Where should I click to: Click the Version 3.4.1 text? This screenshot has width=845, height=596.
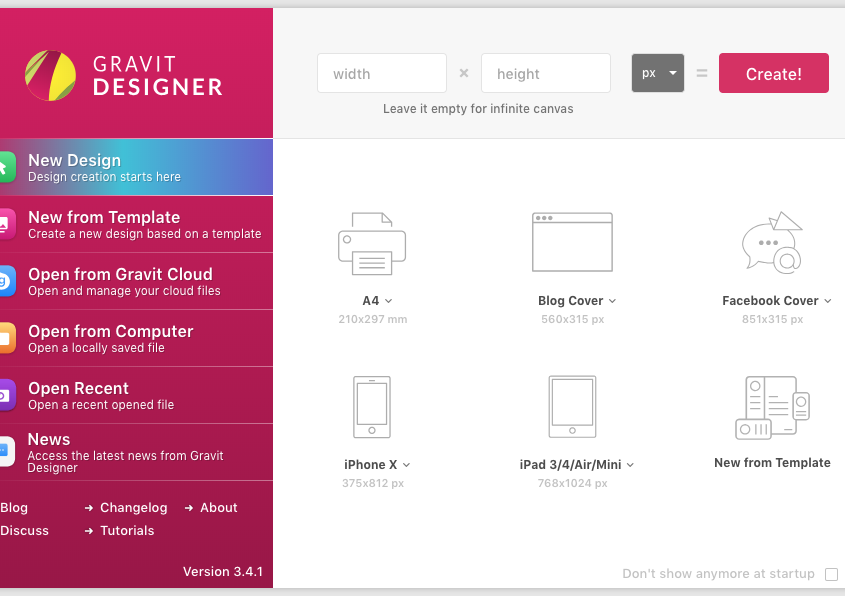(x=223, y=572)
